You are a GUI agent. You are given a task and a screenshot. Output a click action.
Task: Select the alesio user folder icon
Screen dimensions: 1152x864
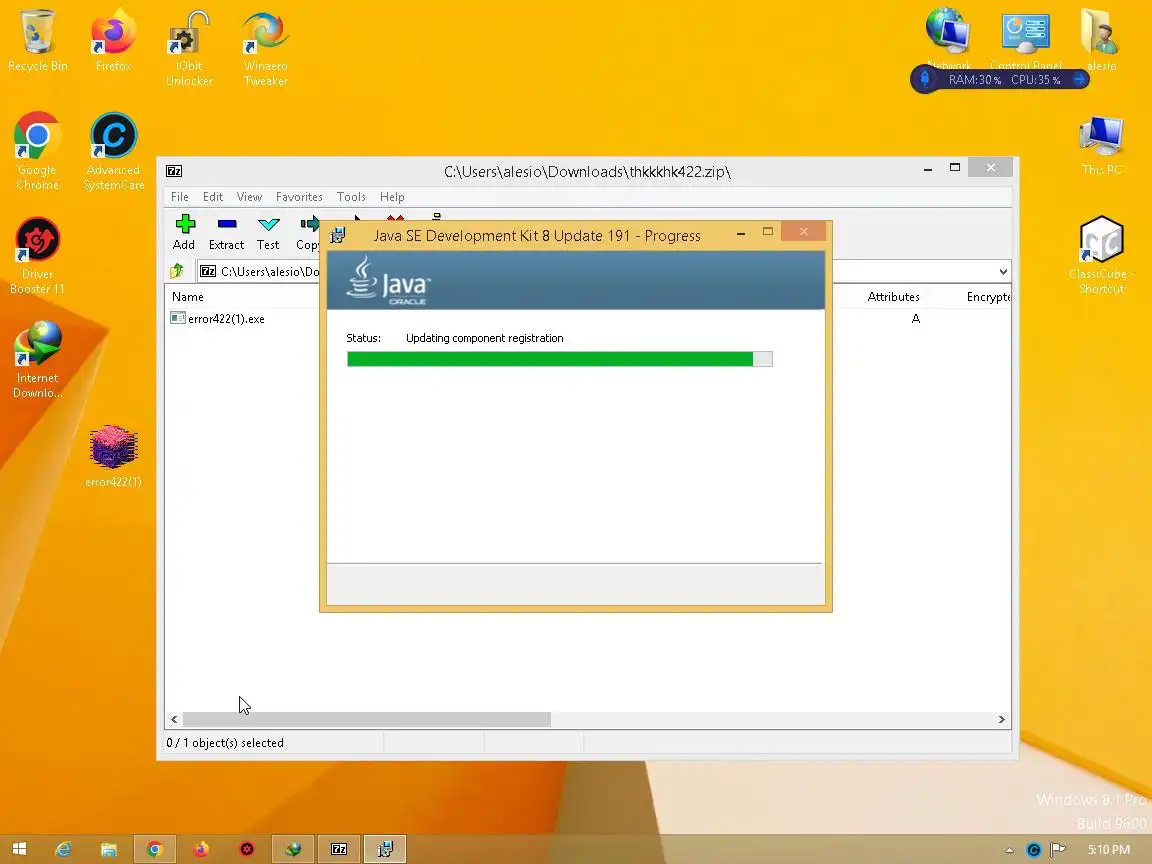point(1101,40)
